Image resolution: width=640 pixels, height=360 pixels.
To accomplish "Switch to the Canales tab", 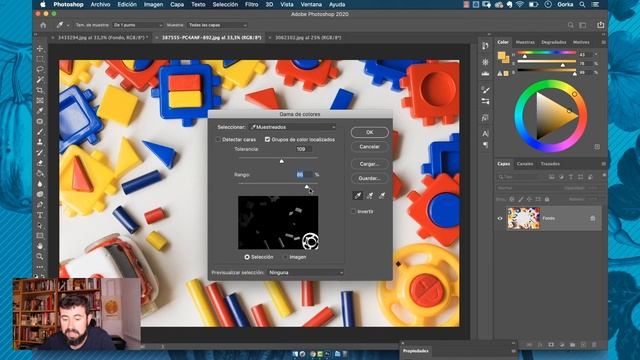I will click(x=525, y=164).
